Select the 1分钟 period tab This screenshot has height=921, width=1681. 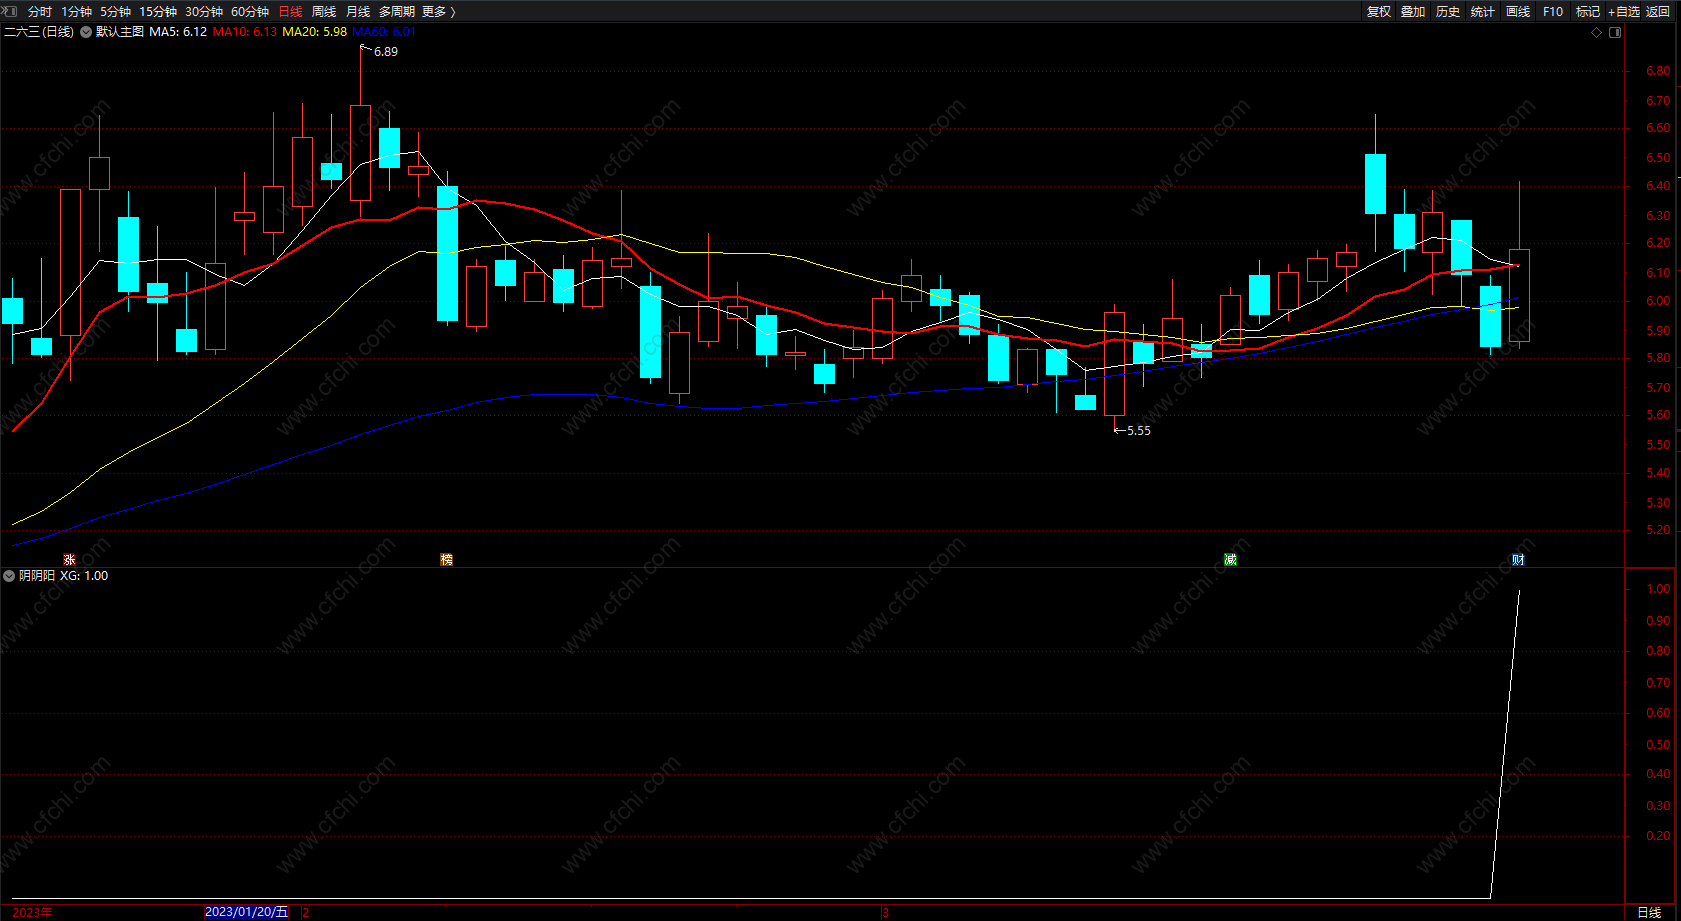76,12
